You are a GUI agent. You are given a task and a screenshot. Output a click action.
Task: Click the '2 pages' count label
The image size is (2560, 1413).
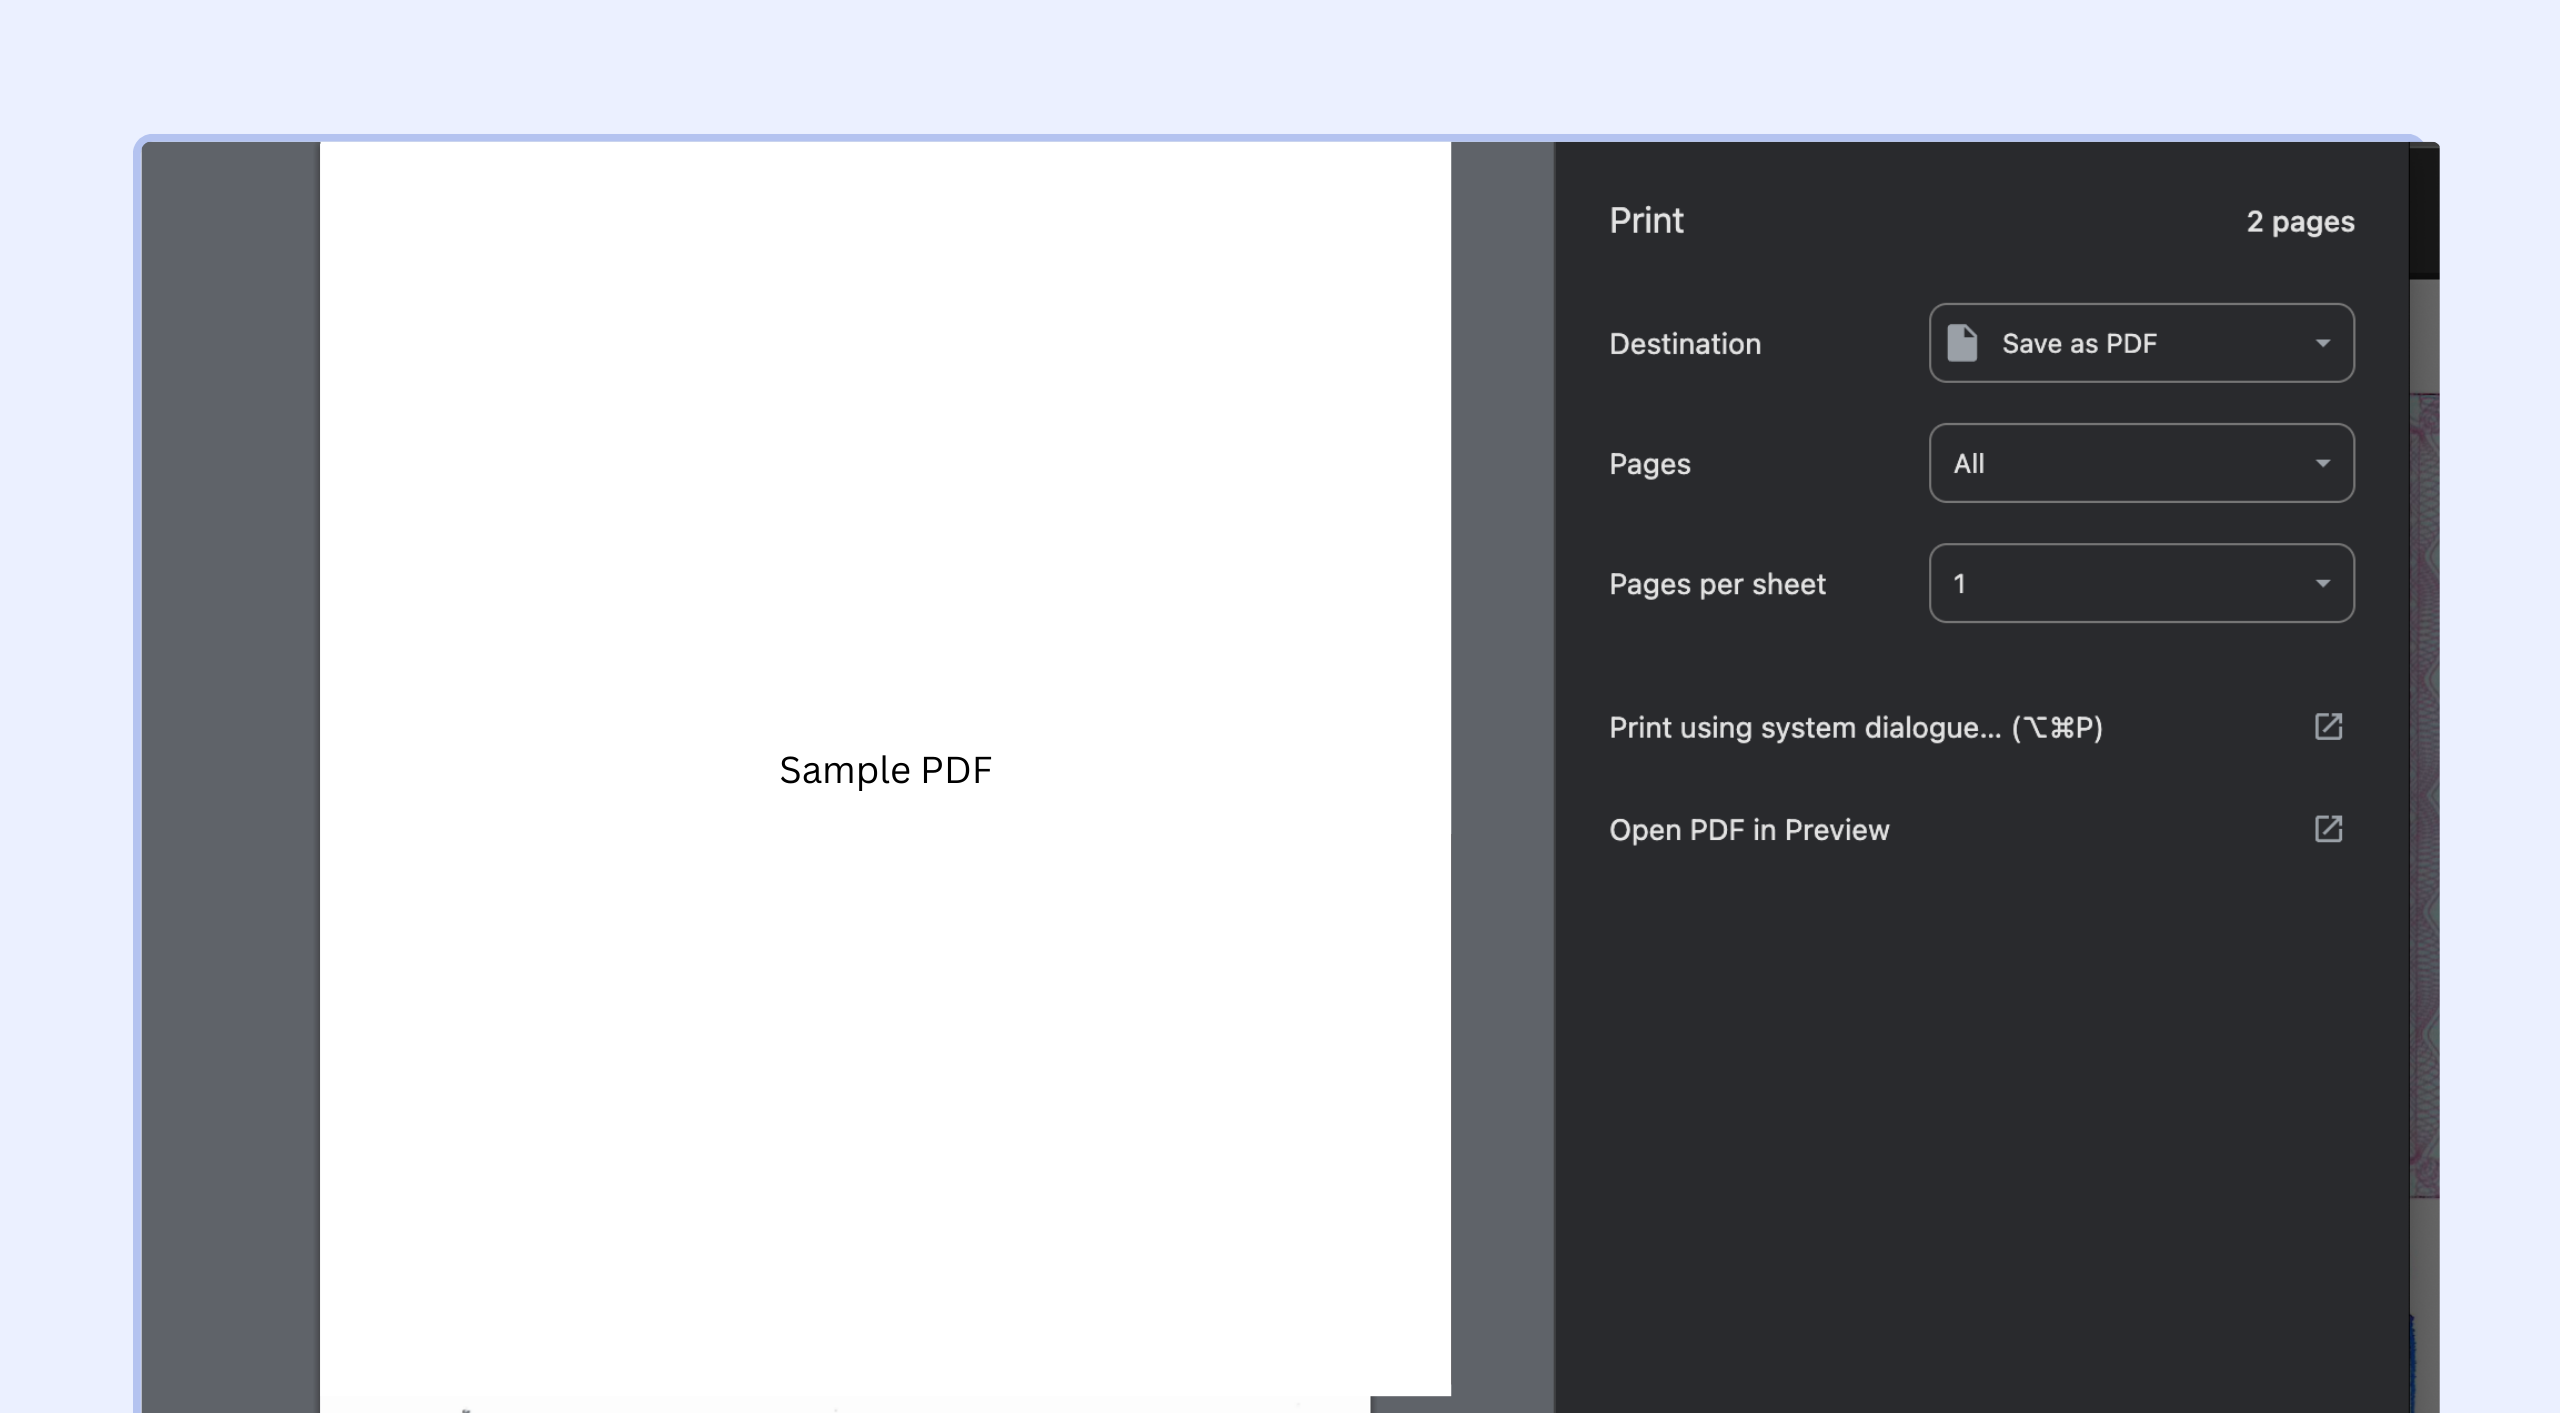coord(2299,221)
